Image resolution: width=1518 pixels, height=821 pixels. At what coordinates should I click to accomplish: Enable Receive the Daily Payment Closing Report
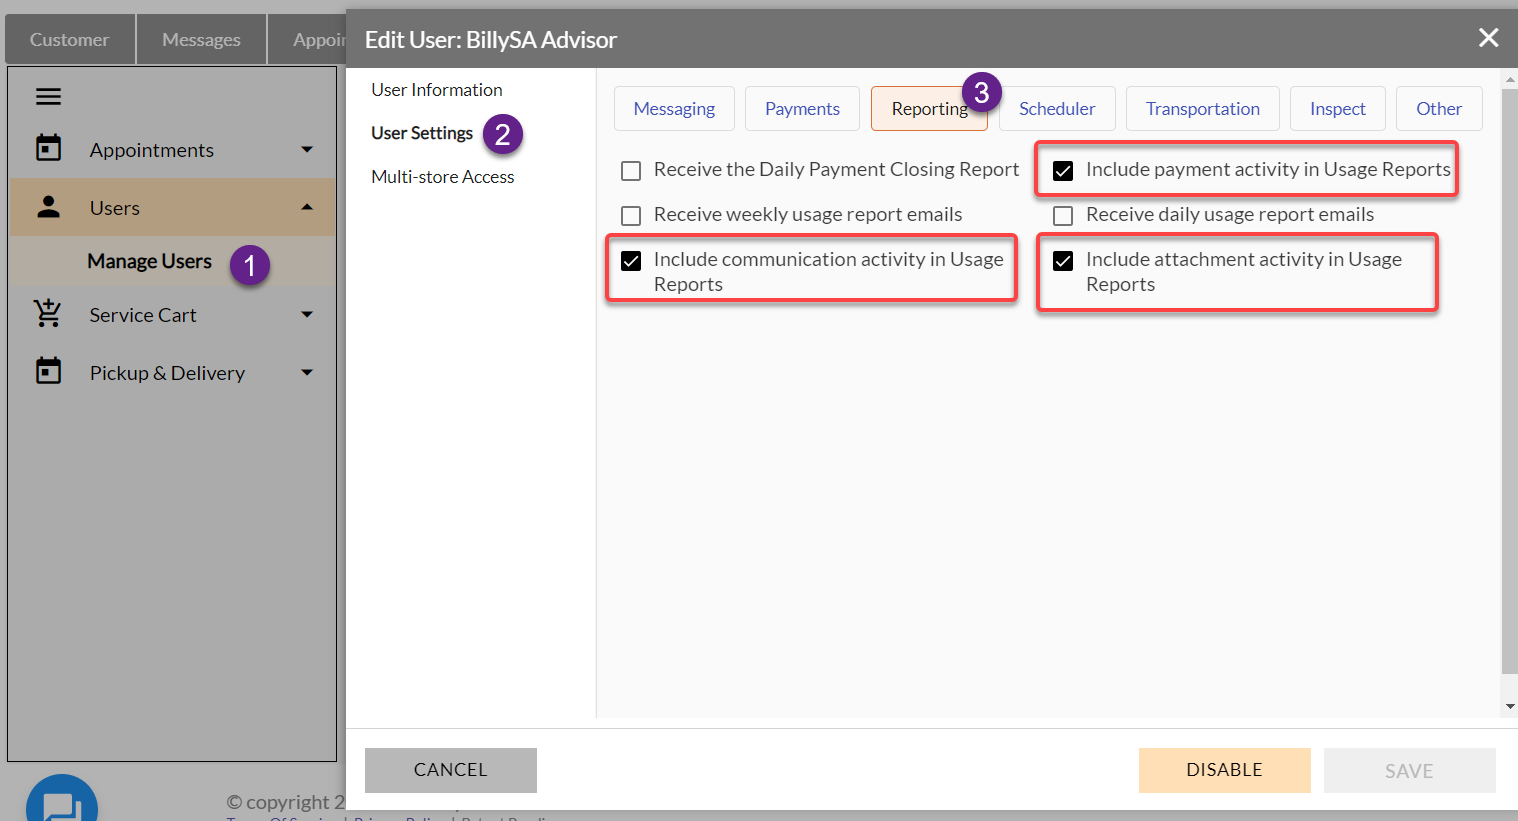[631, 171]
